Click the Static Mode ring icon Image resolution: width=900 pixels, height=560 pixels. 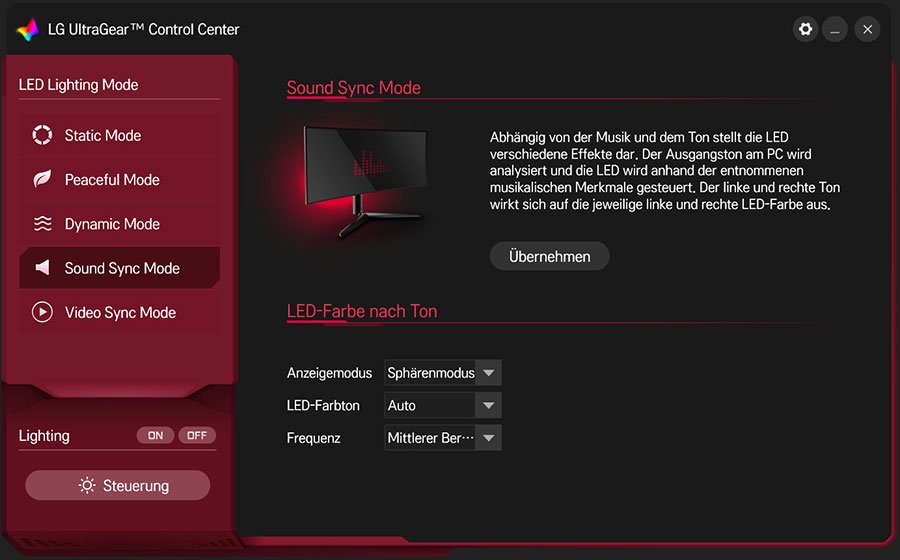point(42,135)
